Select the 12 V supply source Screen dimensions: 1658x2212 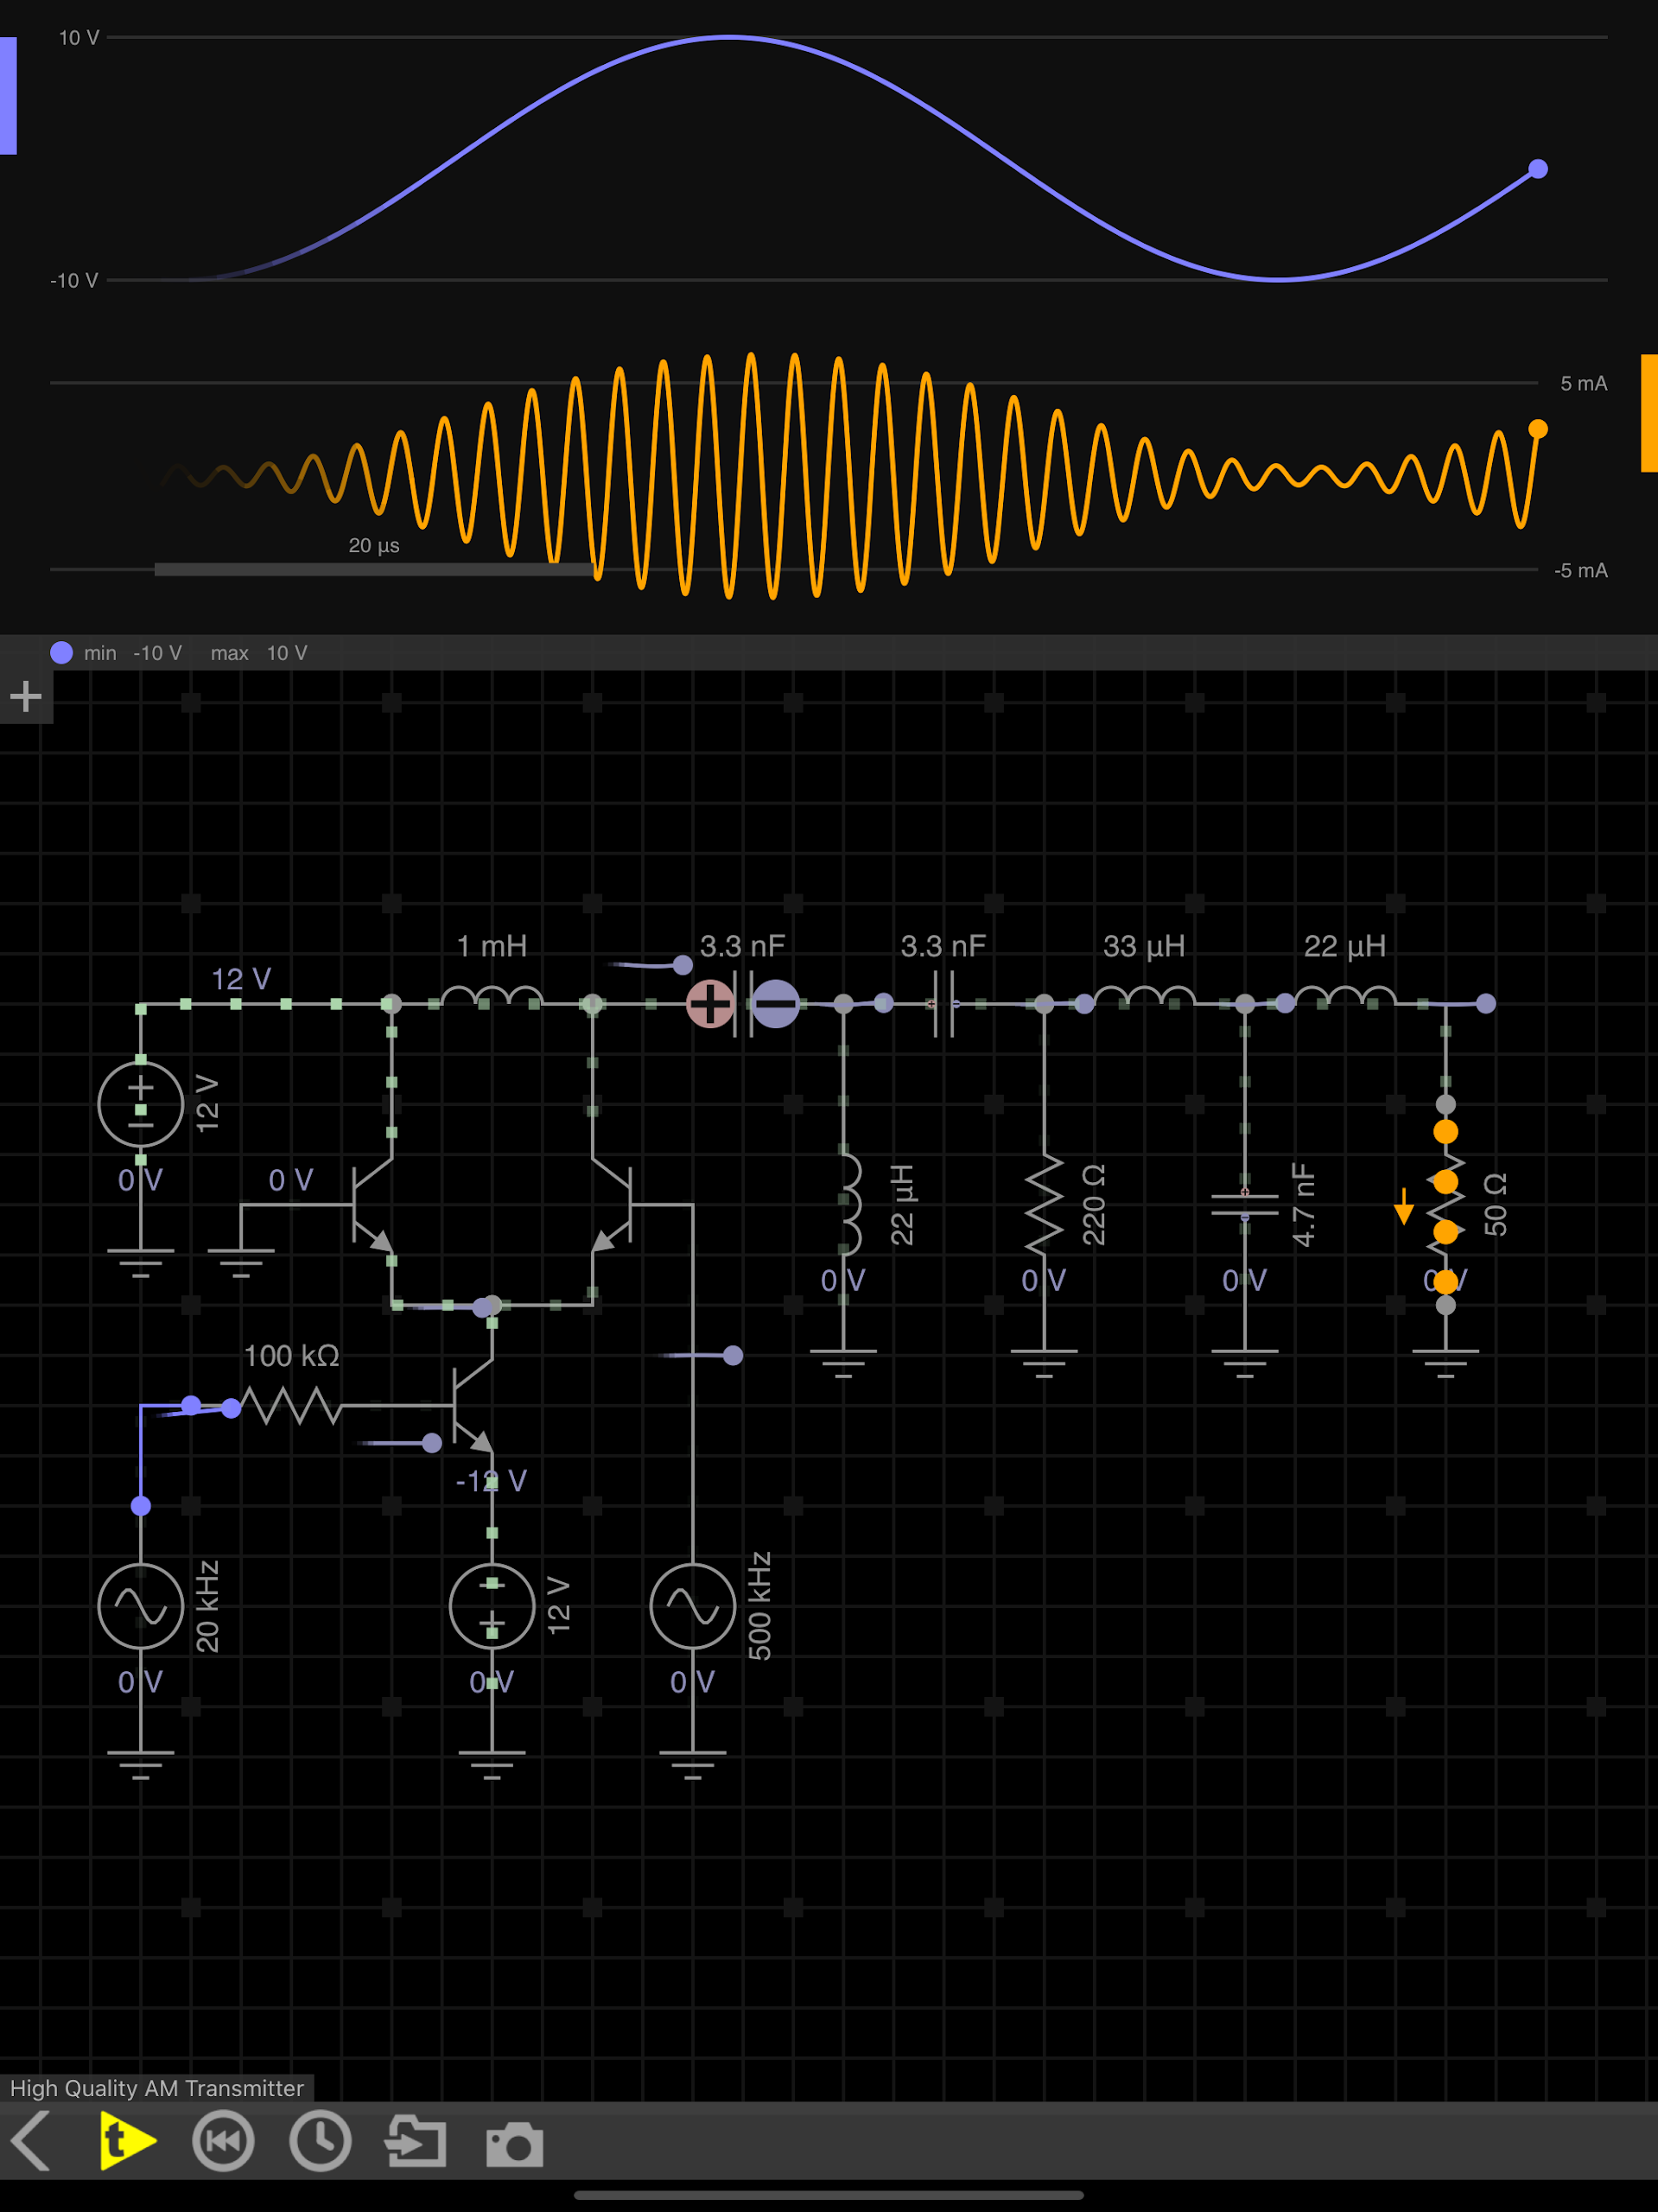140,1105
